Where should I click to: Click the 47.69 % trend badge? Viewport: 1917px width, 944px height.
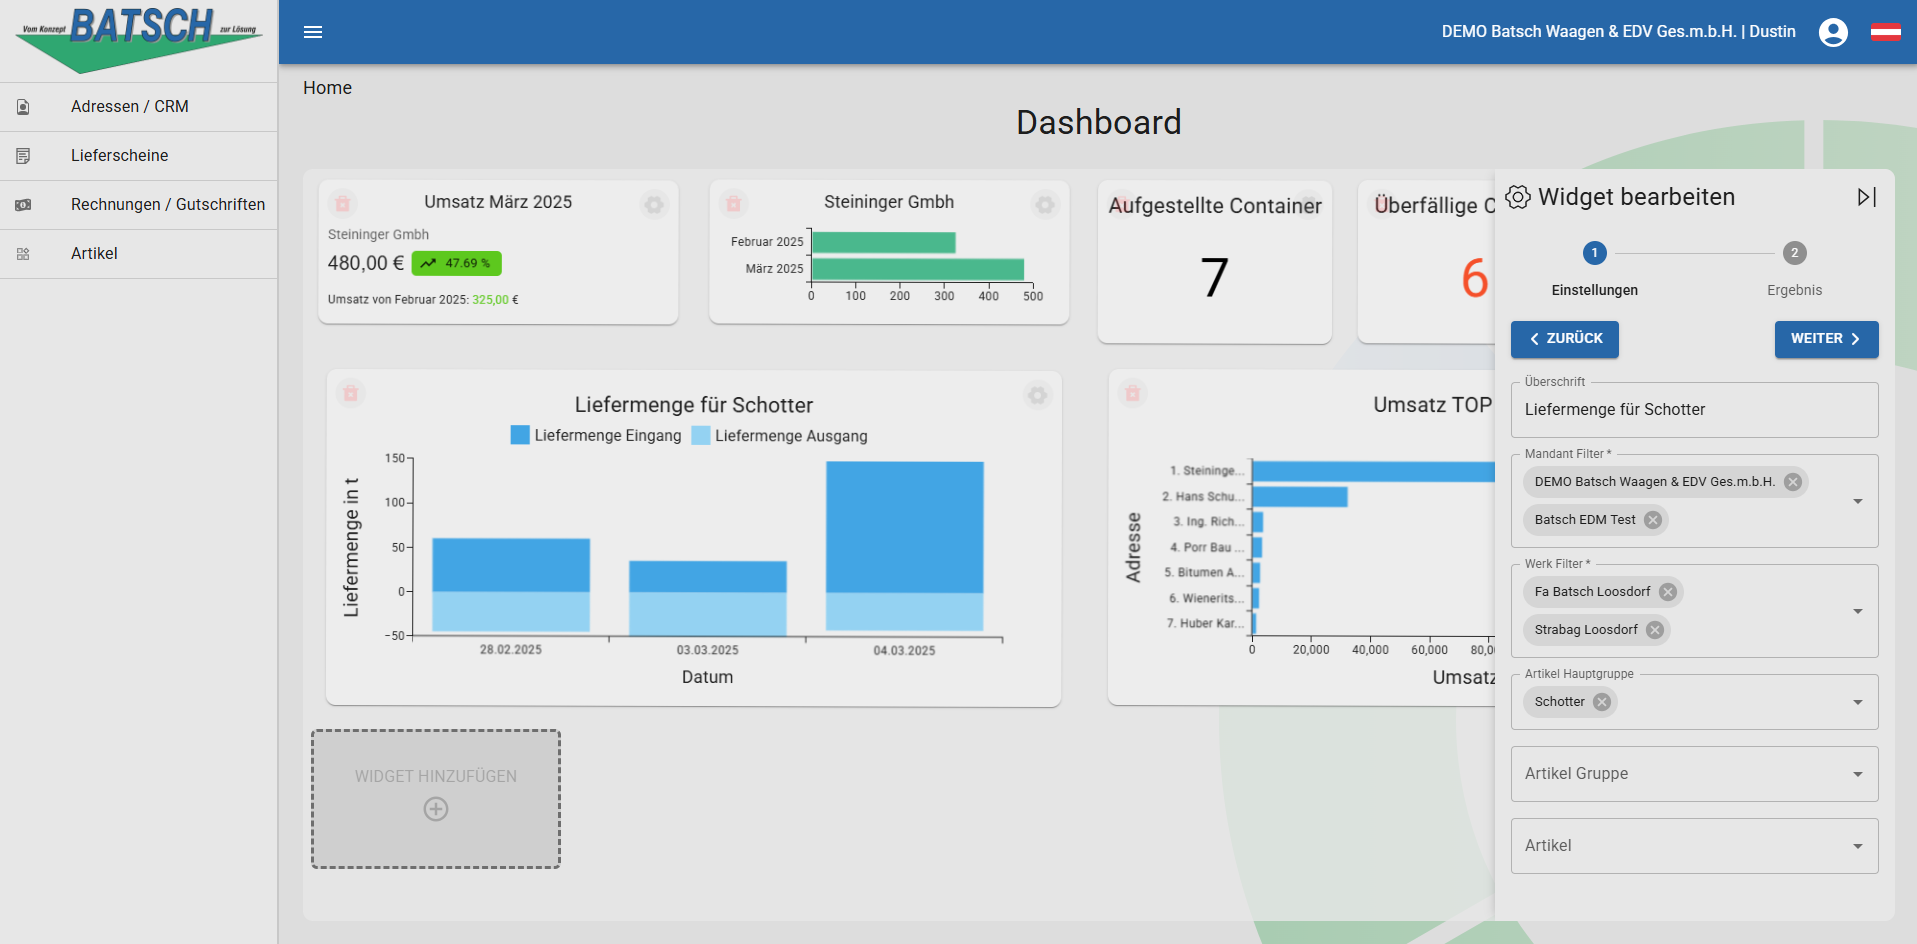tap(456, 264)
